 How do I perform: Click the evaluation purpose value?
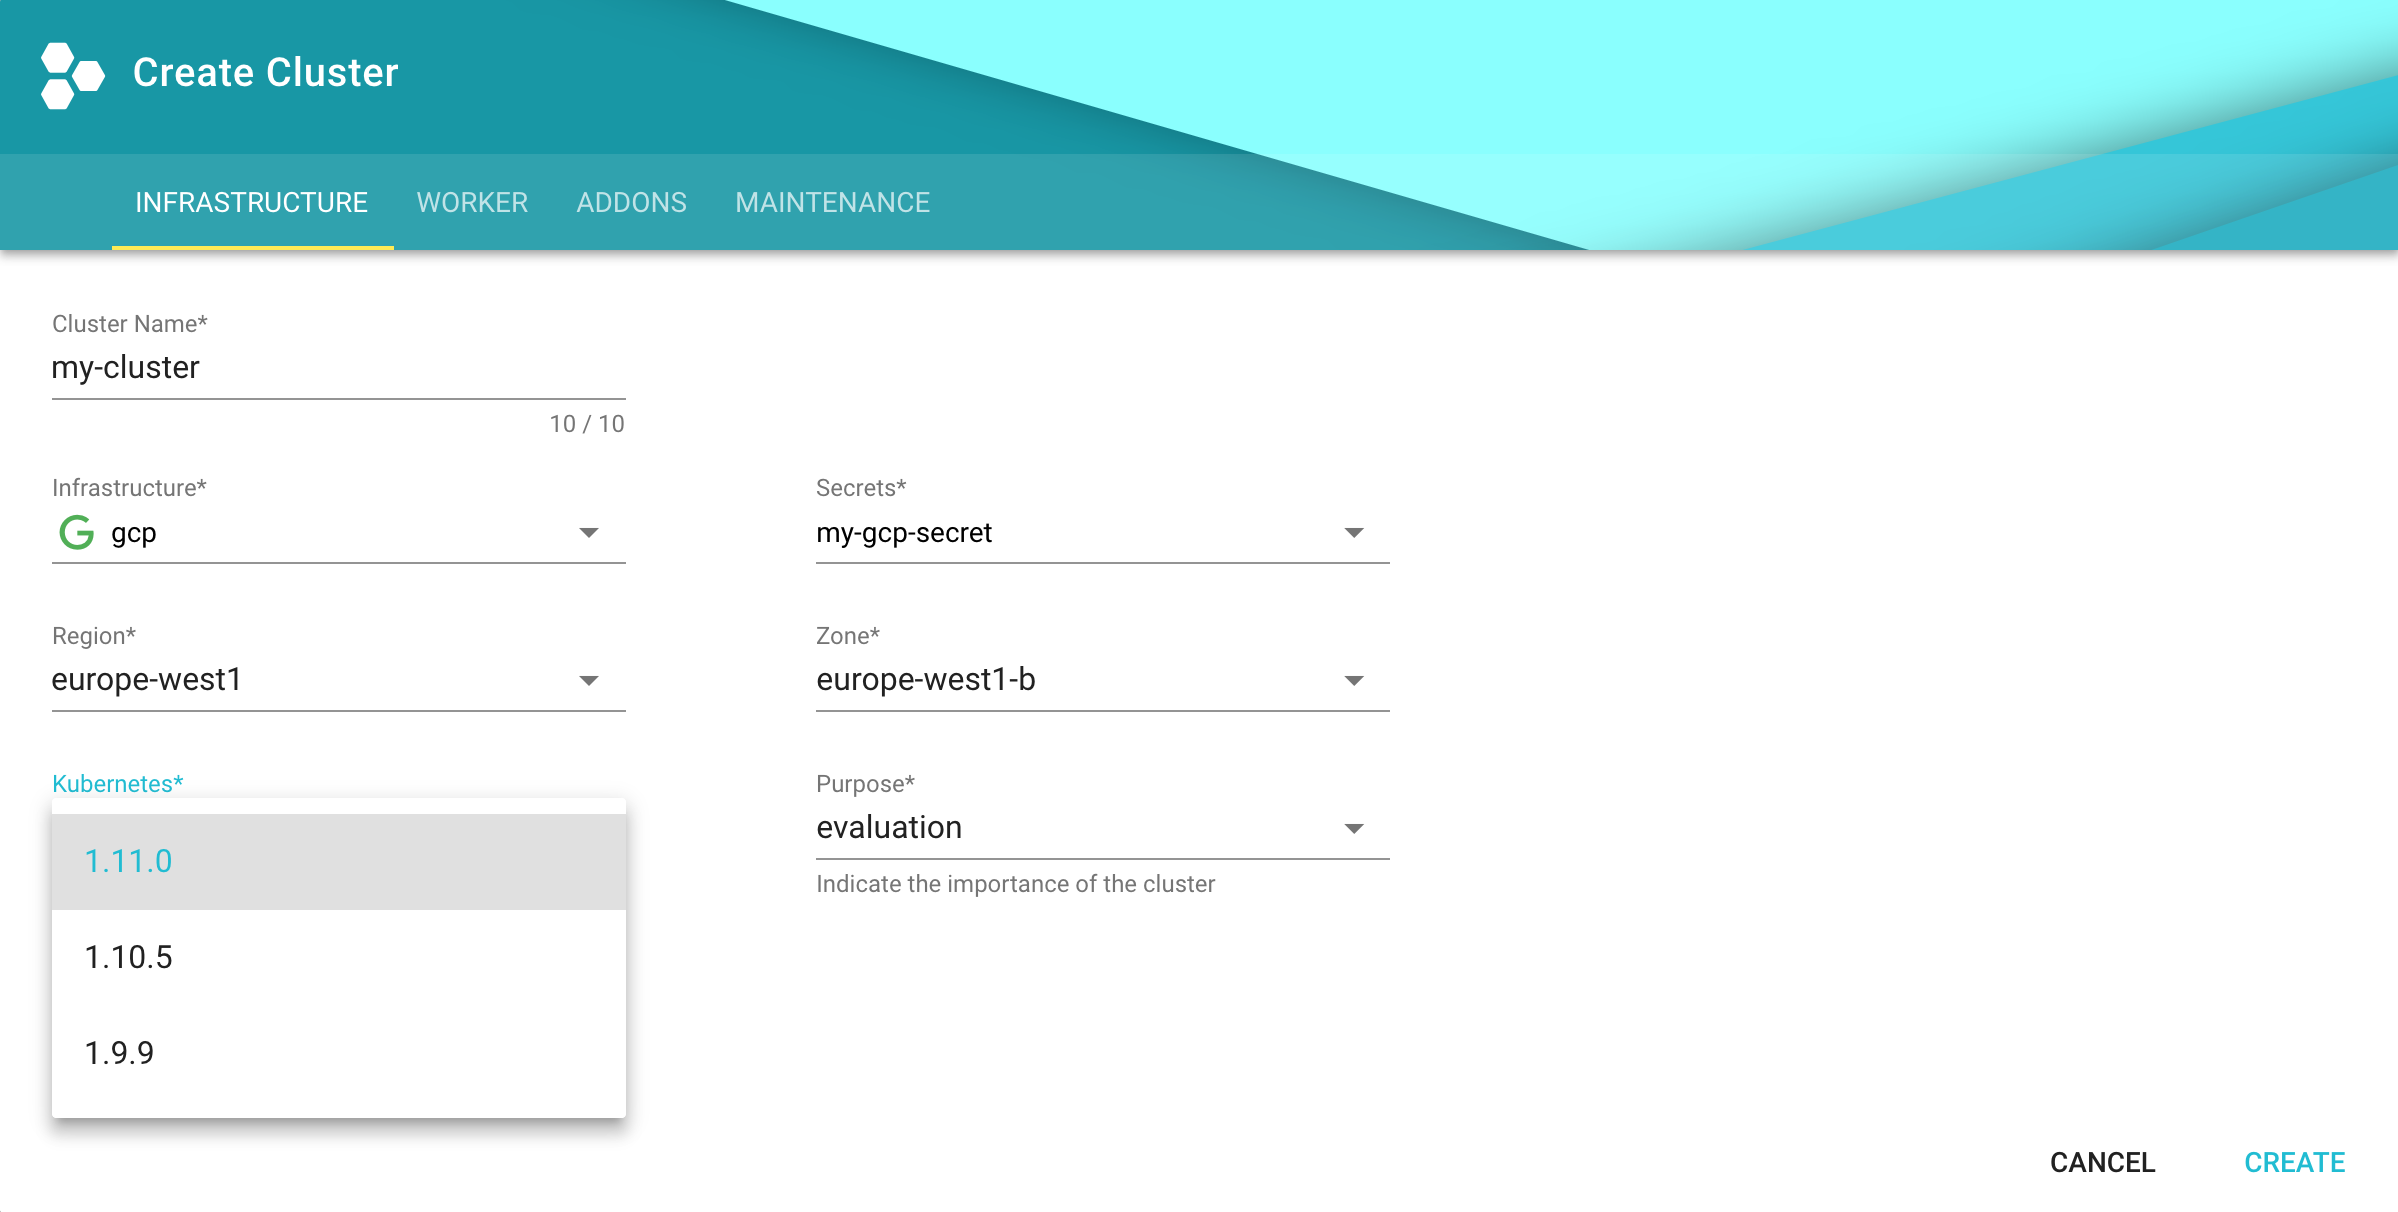pyautogui.click(x=889, y=828)
